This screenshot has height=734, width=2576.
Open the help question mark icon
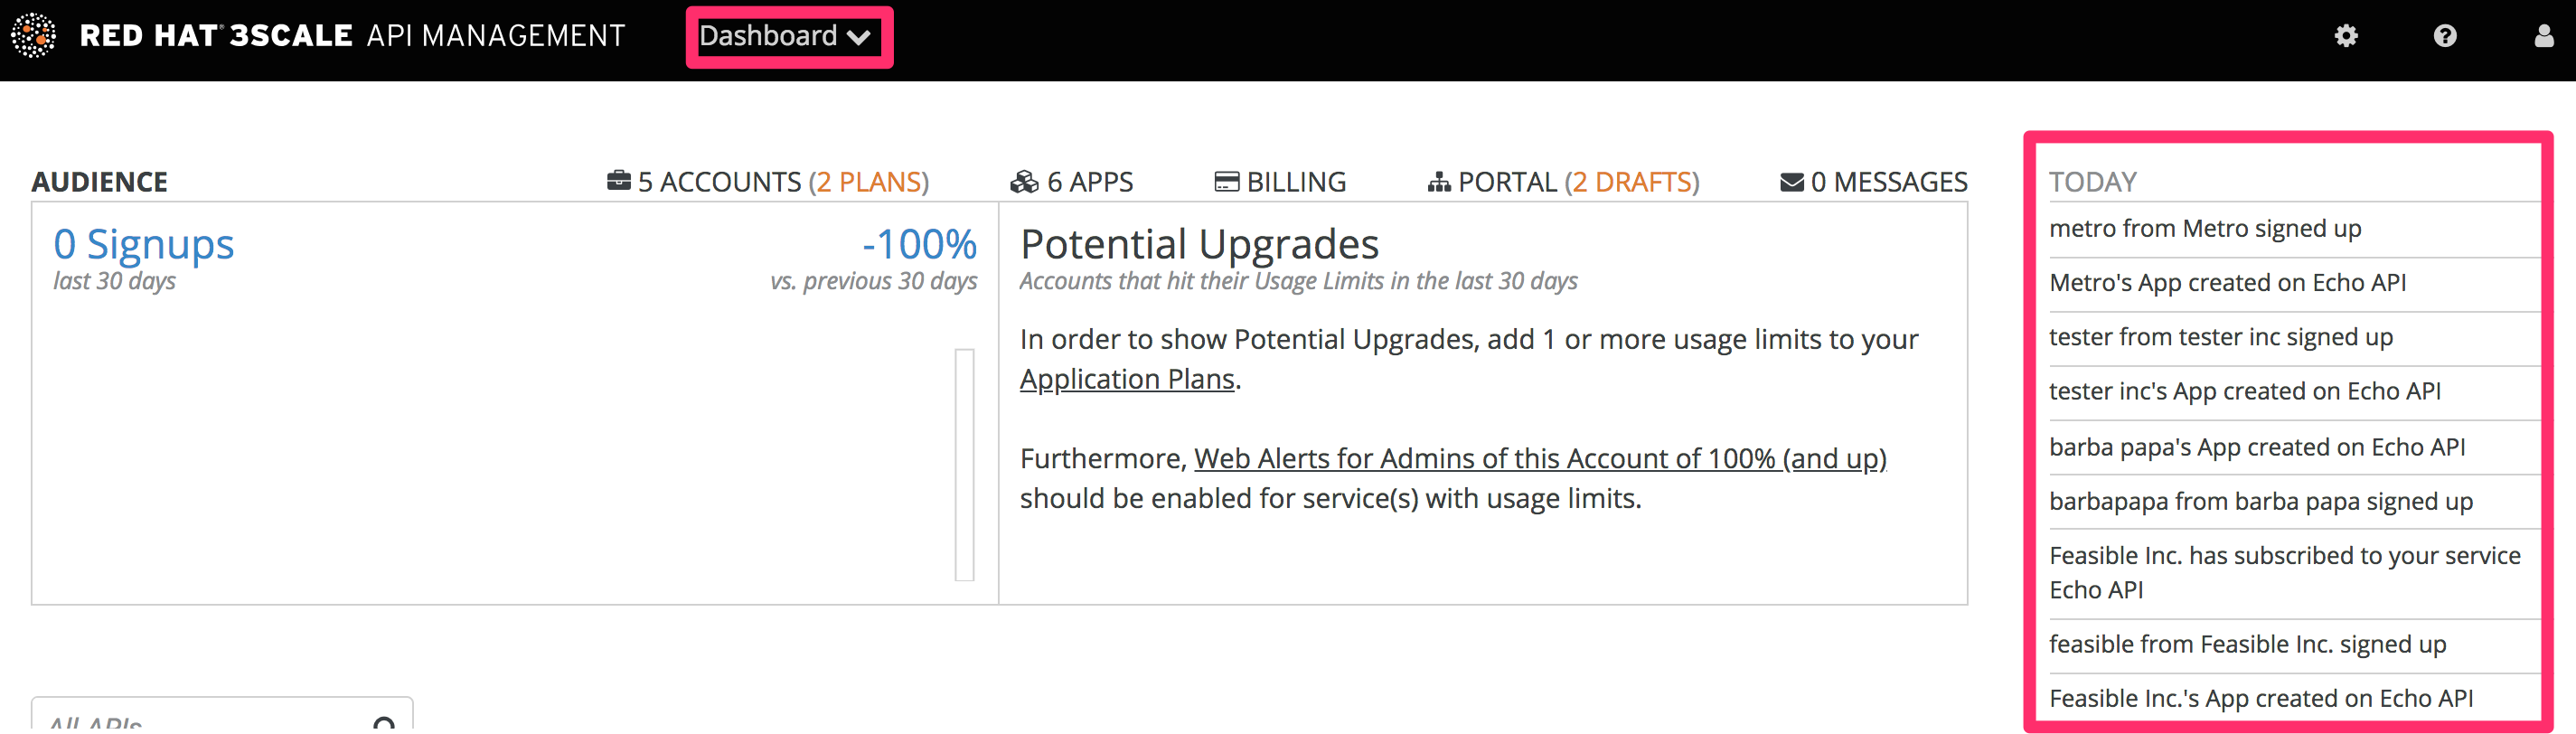pos(2445,37)
